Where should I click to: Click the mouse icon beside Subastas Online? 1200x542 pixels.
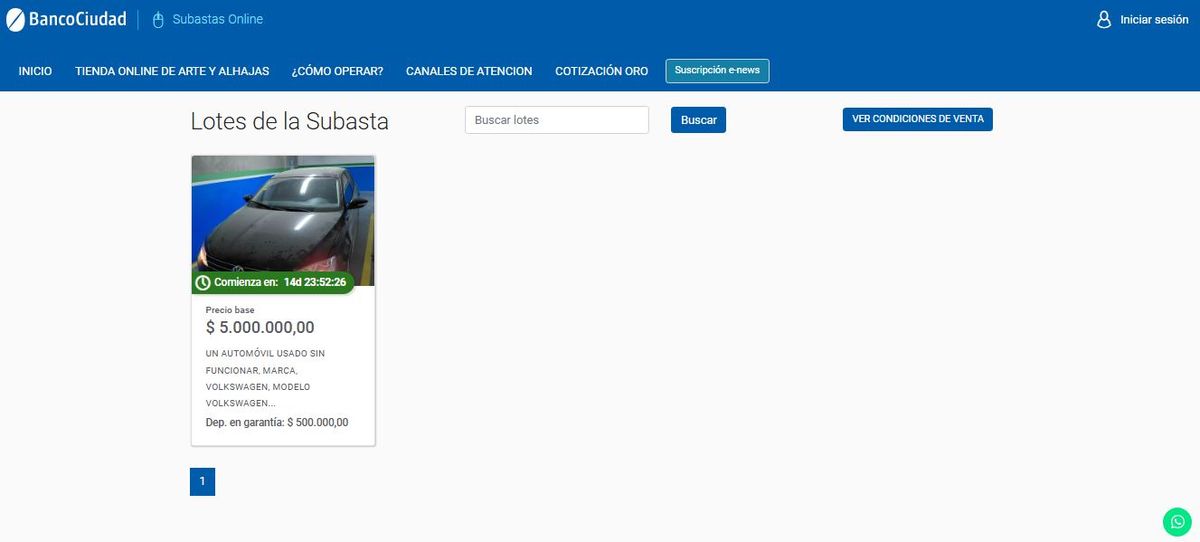[158, 20]
